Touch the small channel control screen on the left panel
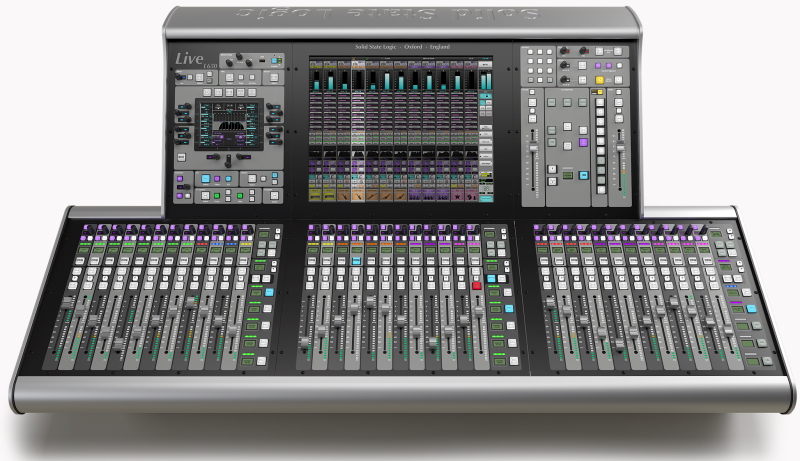The width and height of the screenshot is (800, 461). (229, 124)
